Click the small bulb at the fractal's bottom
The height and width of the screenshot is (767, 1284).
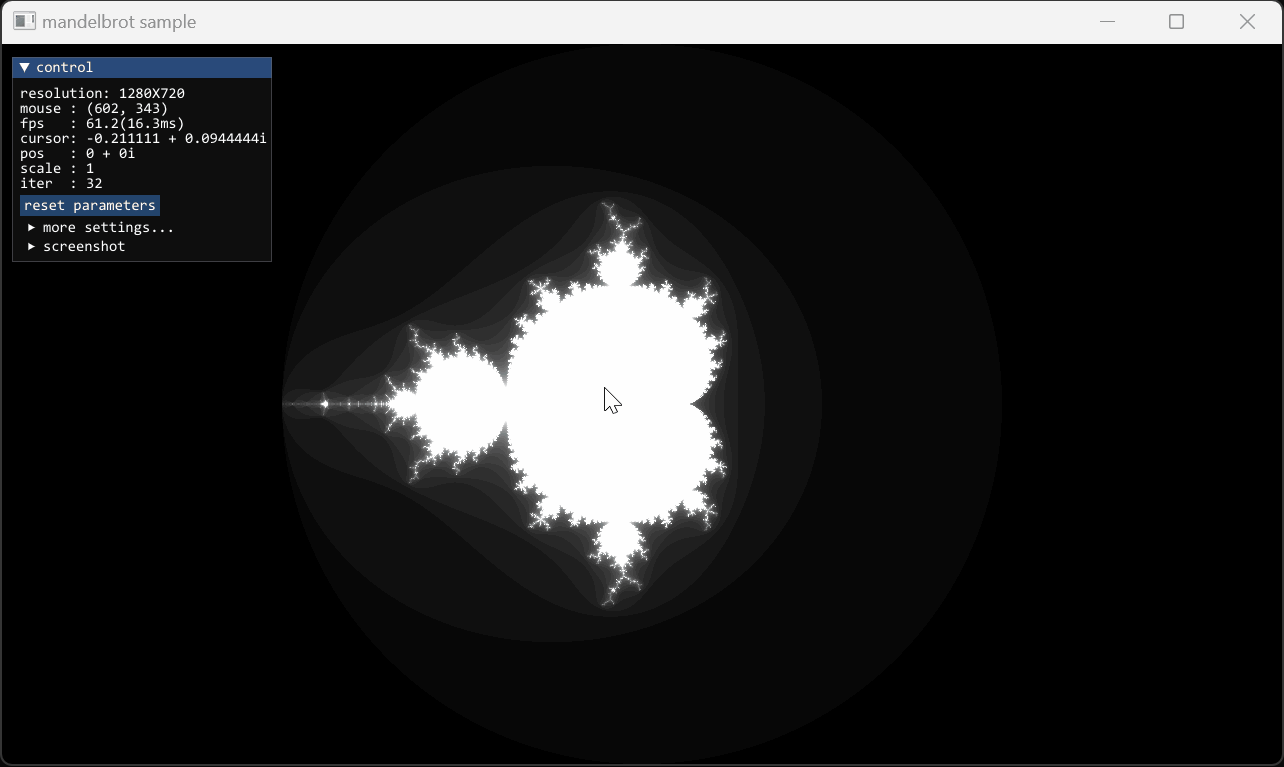tap(617, 544)
